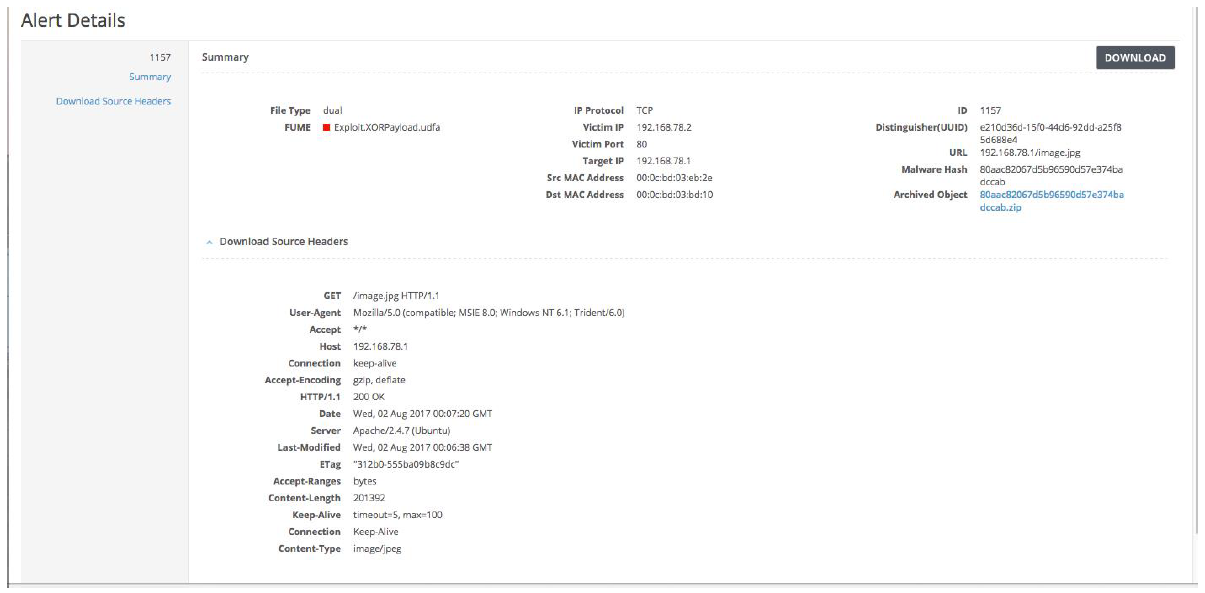This screenshot has width=1205, height=593.
Task: Select the Exploit.XORPayload.udfa text
Action: [387, 128]
